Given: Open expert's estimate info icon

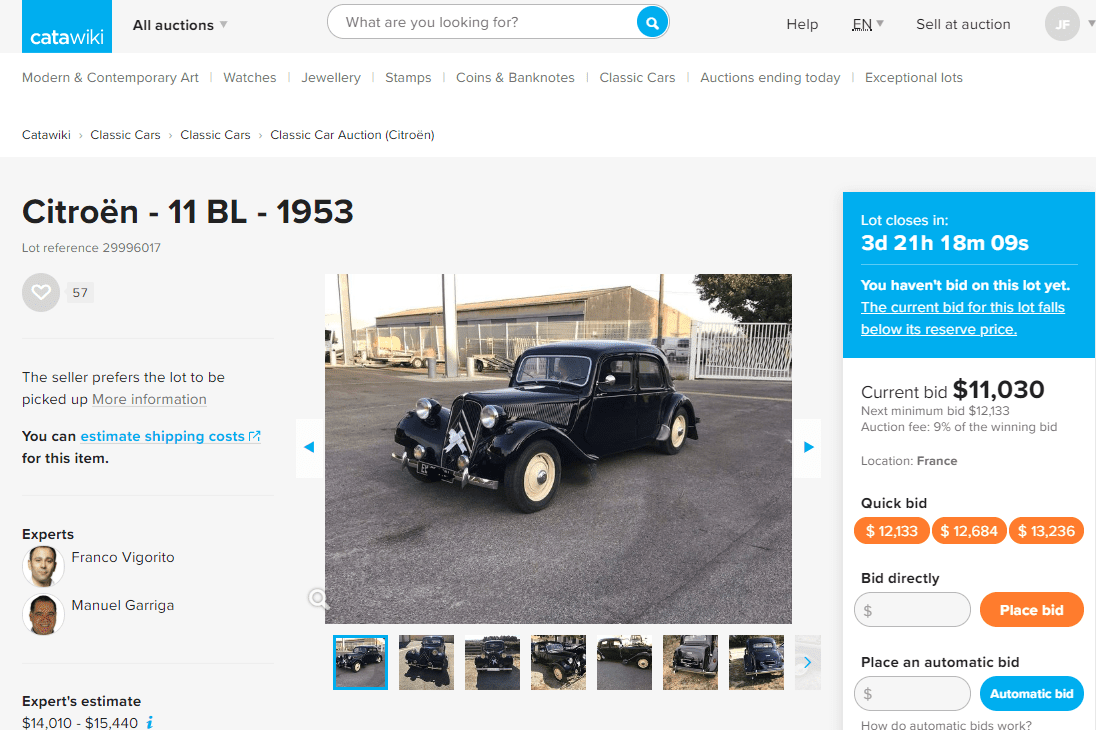Looking at the screenshot, I should click(150, 722).
